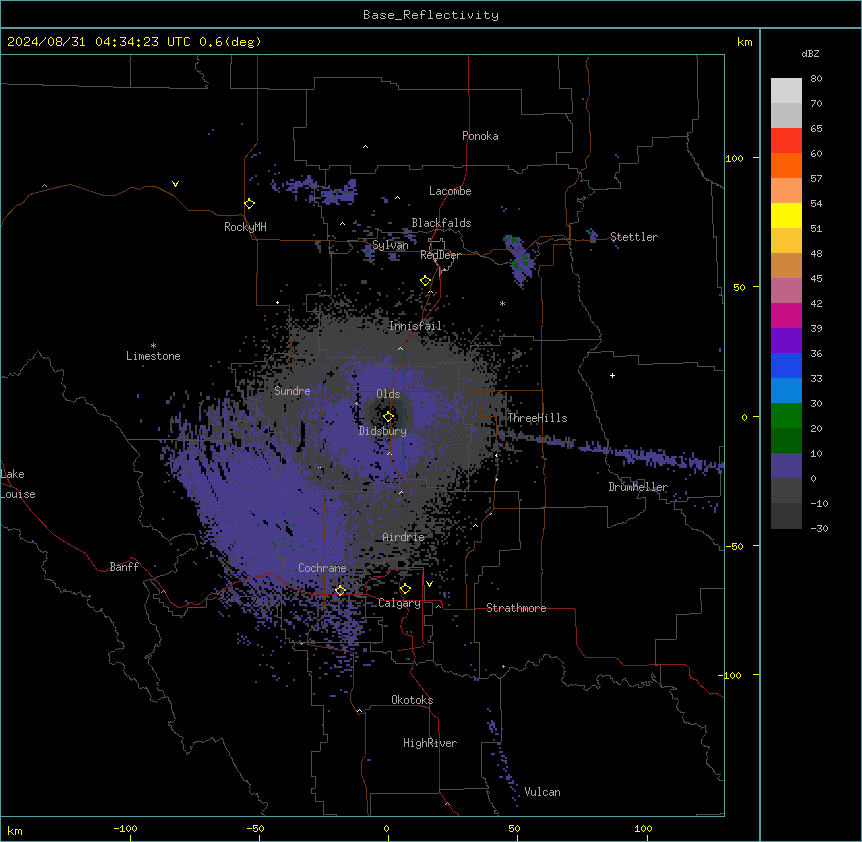Select the radar site diamond between Olds and Didsbury
The width and height of the screenshot is (862, 842).
389,416
